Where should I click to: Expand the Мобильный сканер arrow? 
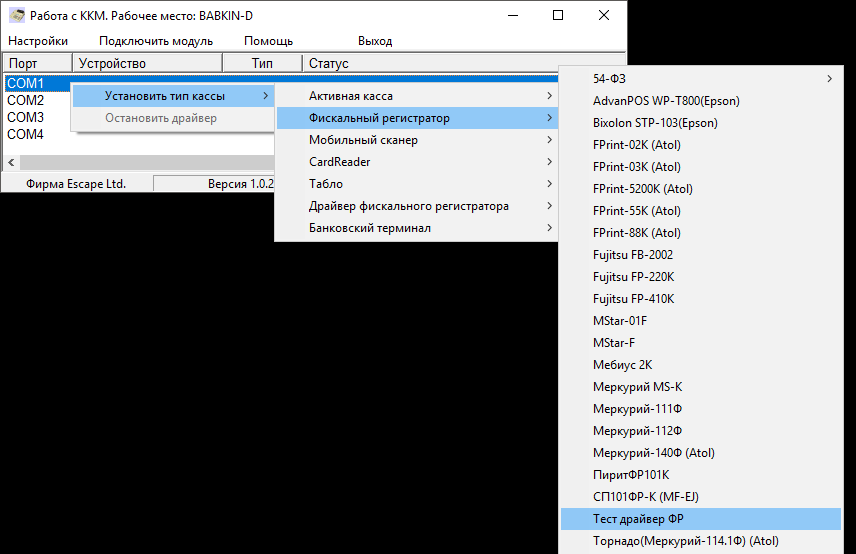click(549, 140)
